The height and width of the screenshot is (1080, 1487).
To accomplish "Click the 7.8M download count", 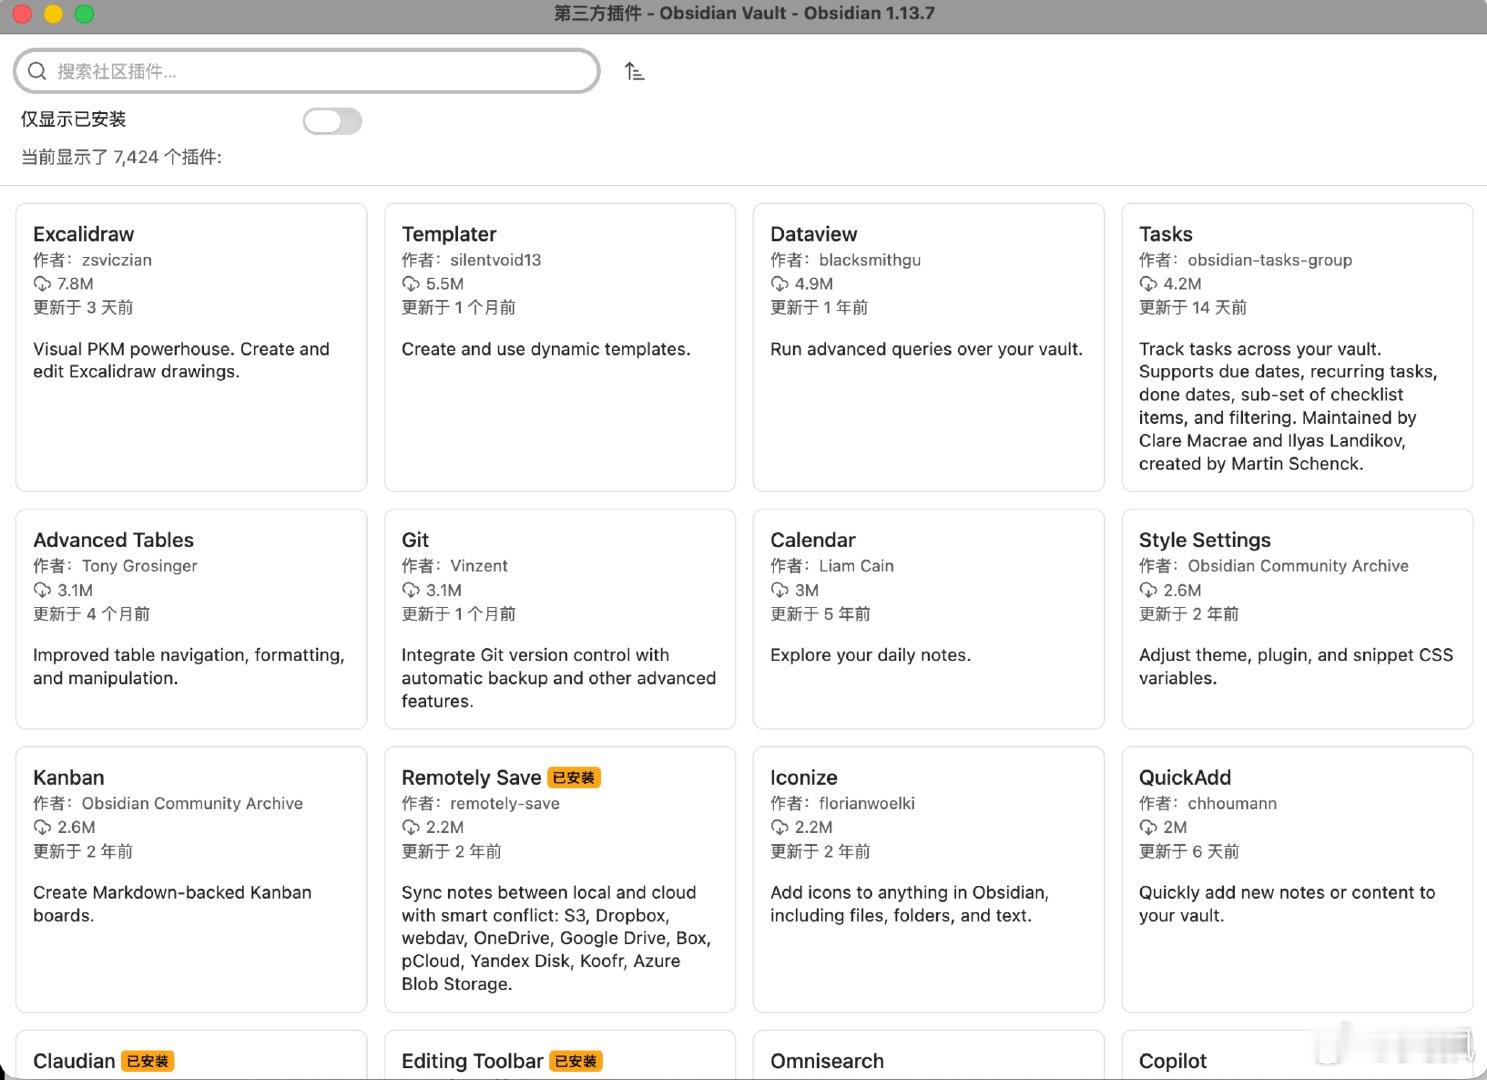I will point(75,284).
